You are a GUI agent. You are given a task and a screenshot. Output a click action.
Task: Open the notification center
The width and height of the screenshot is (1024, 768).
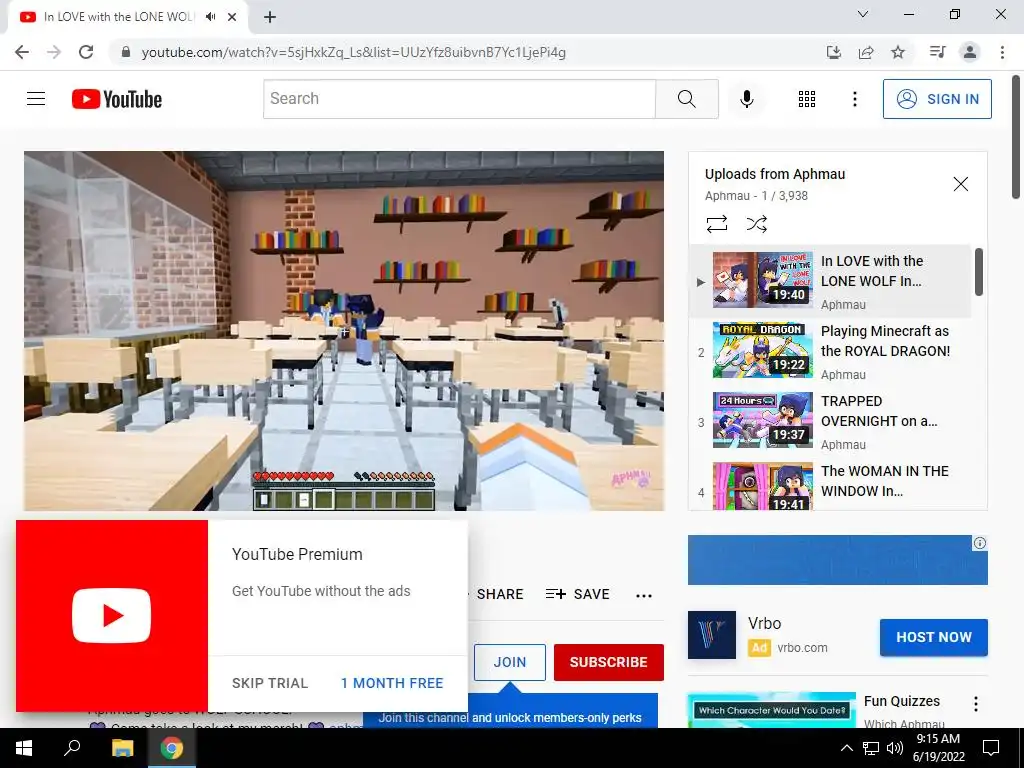(x=991, y=748)
